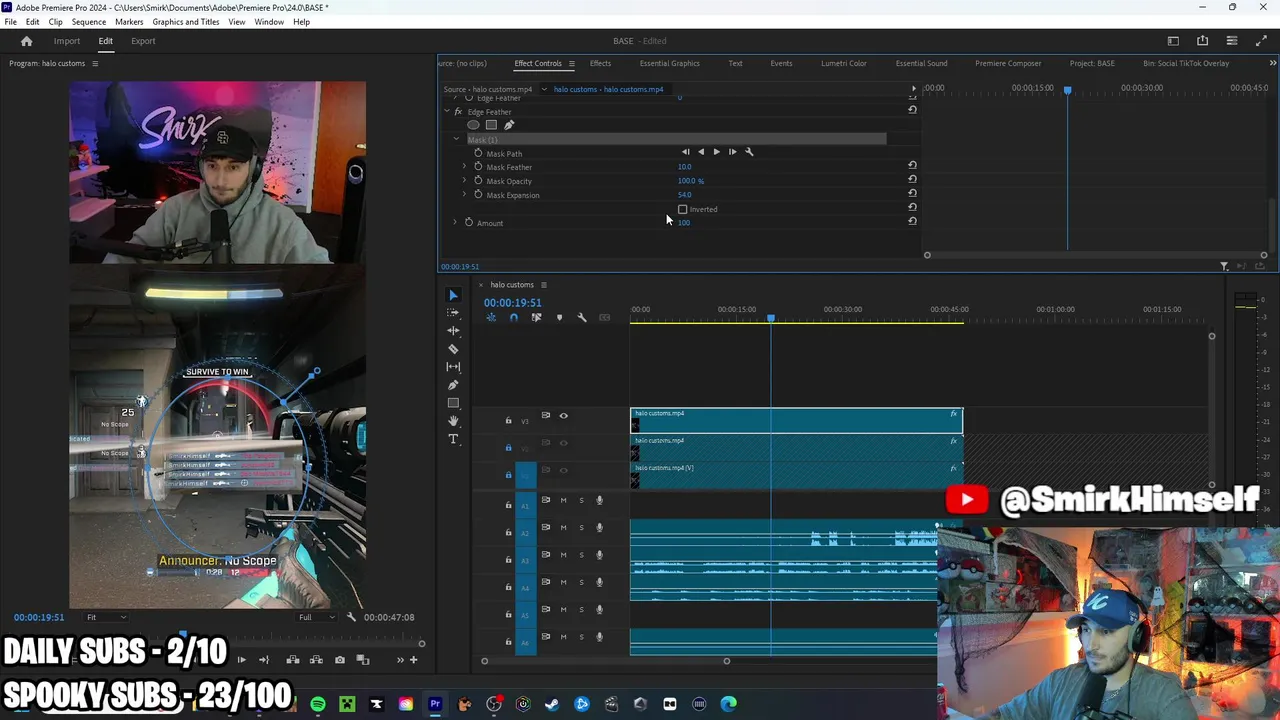Toggle the Inverted mask checkbox
The width and height of the screenshot is (1280, 720).
tap(683, 209)
